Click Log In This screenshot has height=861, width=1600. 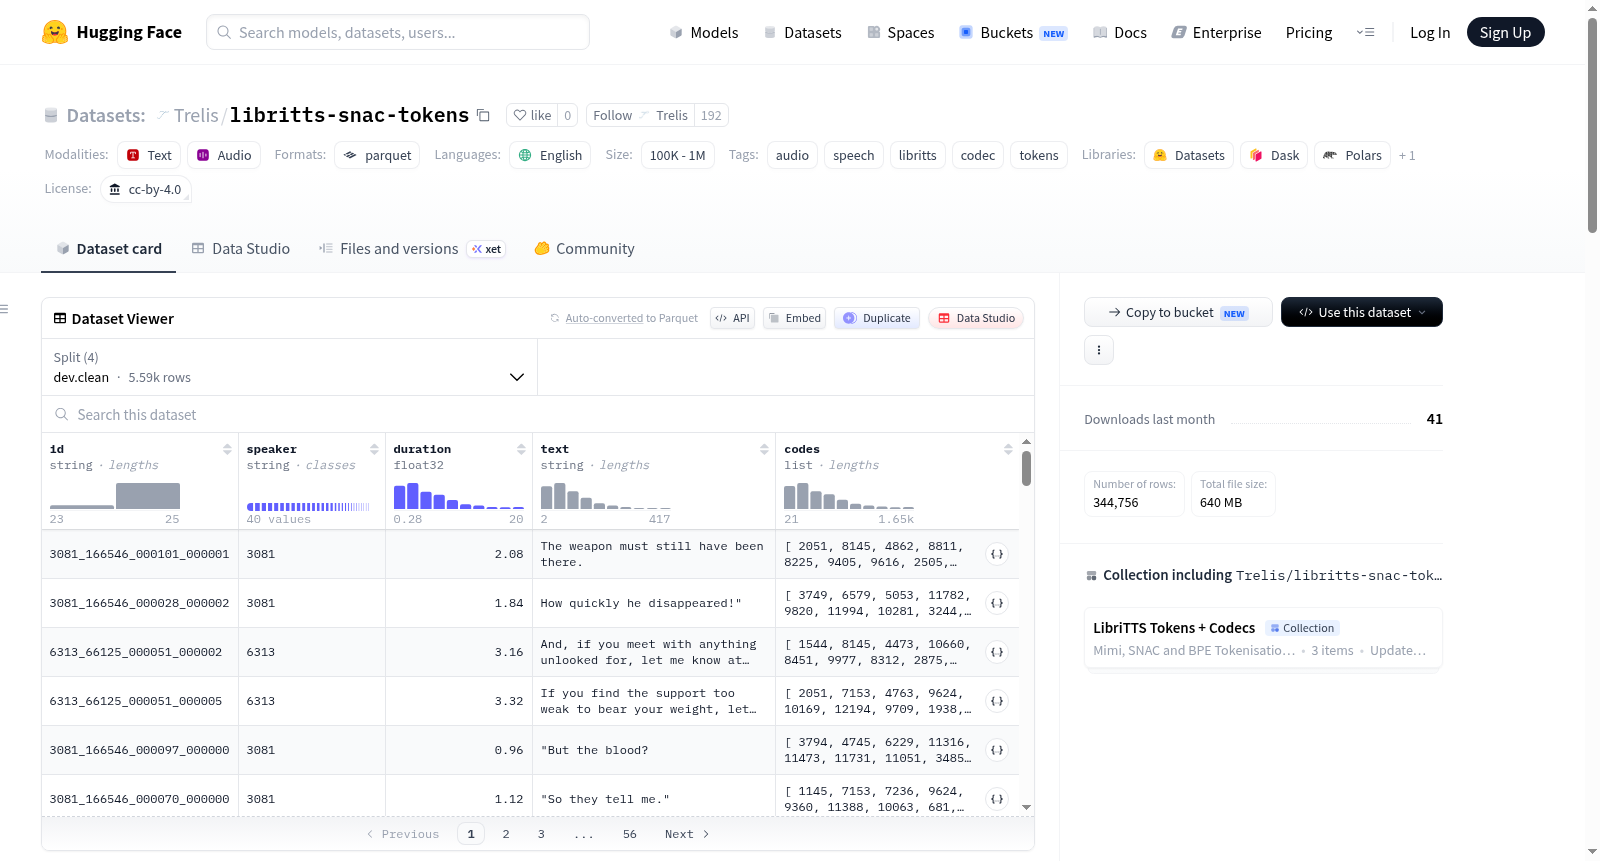coord(1430,32)
